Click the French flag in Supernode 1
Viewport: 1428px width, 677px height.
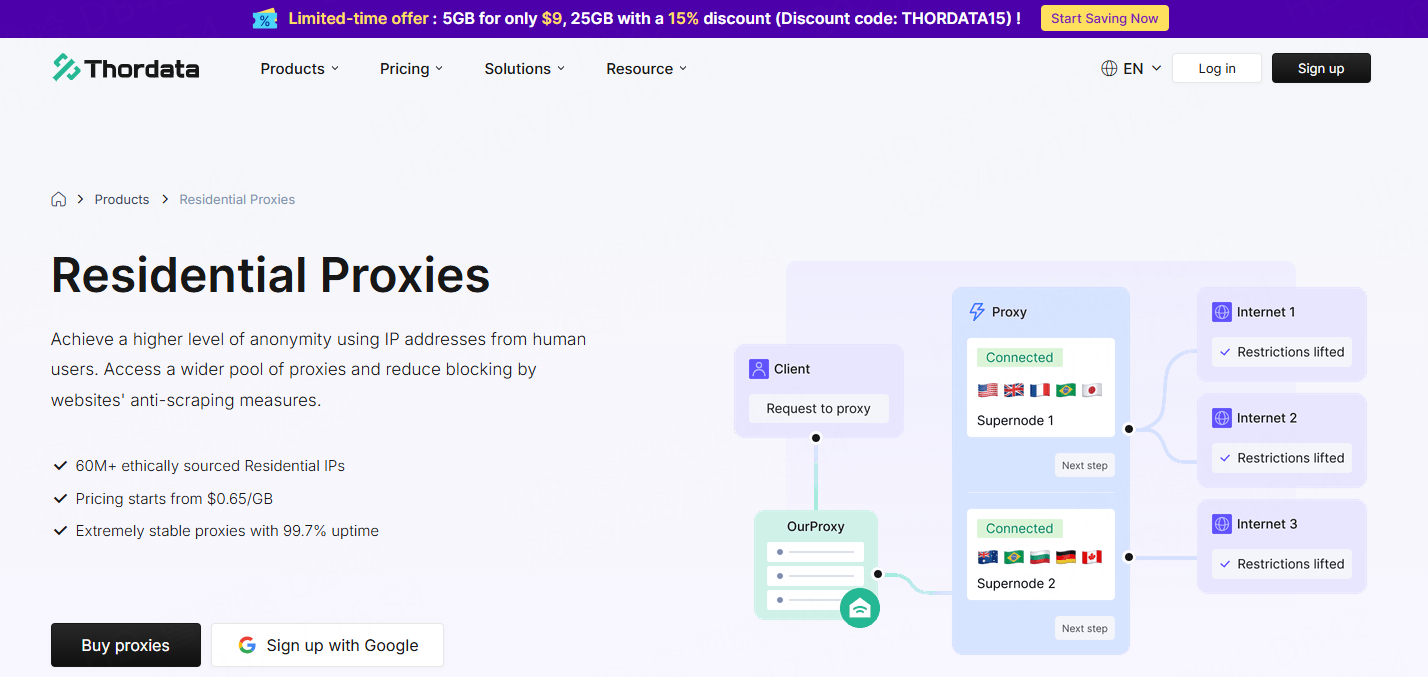[x=1040, y=390]
